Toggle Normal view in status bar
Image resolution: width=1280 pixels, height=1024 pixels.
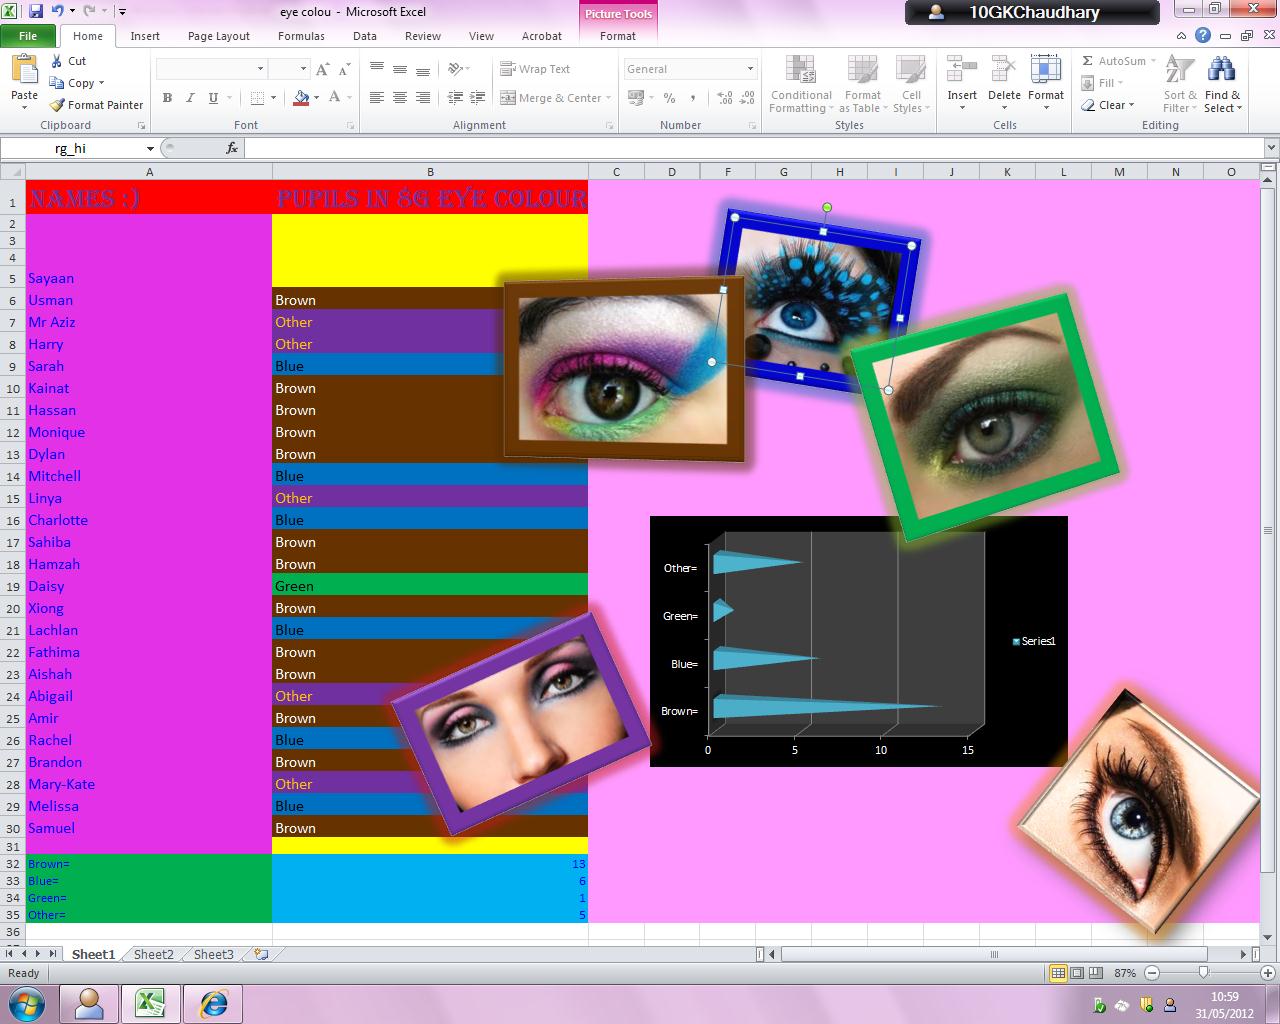point(1058,972)
